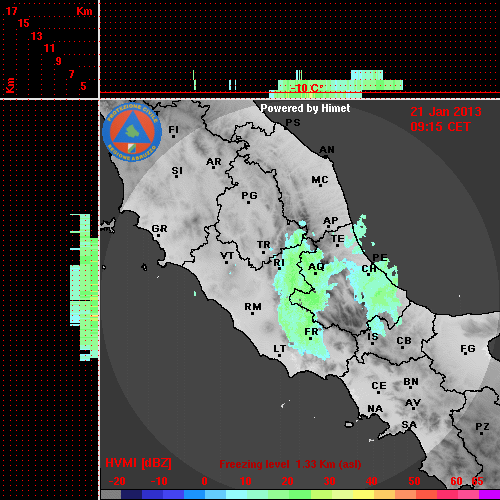This screenshot has width=500, height=500.
Task: Click the MC city label
Action: [x=320, y=180]
